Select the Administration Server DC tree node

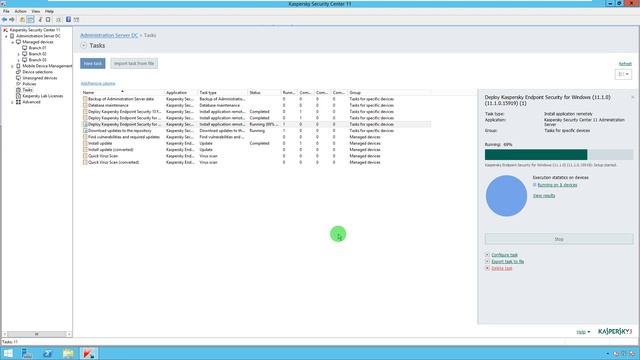click(x=38, y=36)
